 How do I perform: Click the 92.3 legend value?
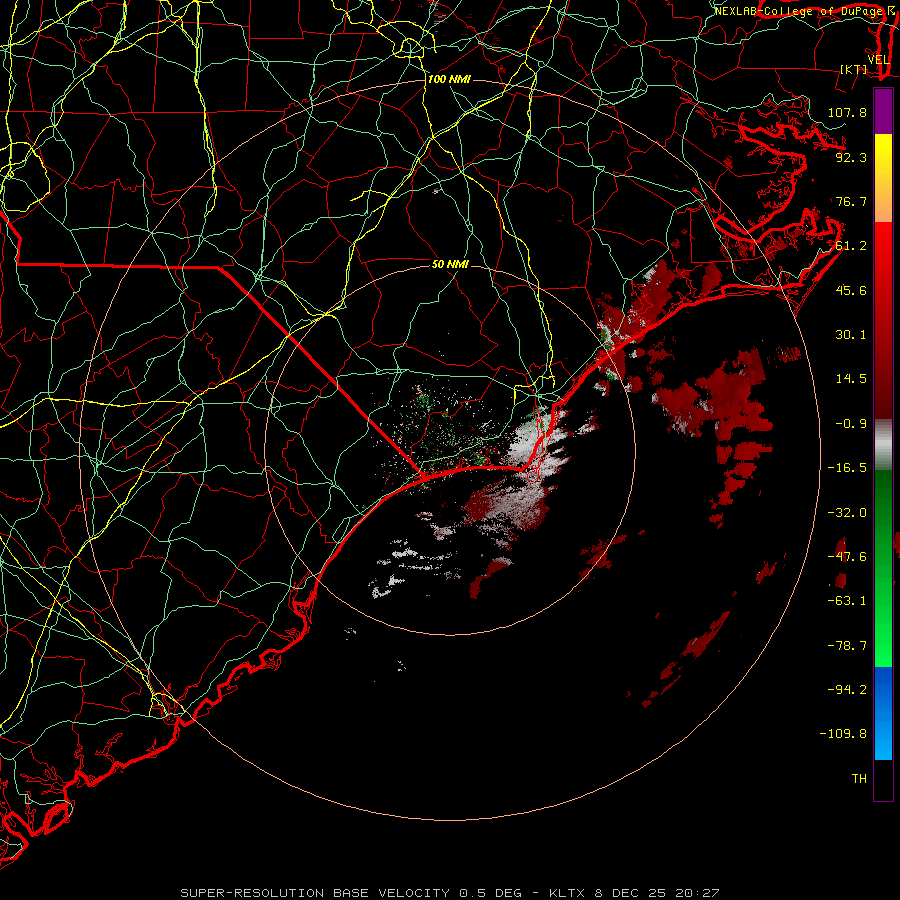(851, 157)
